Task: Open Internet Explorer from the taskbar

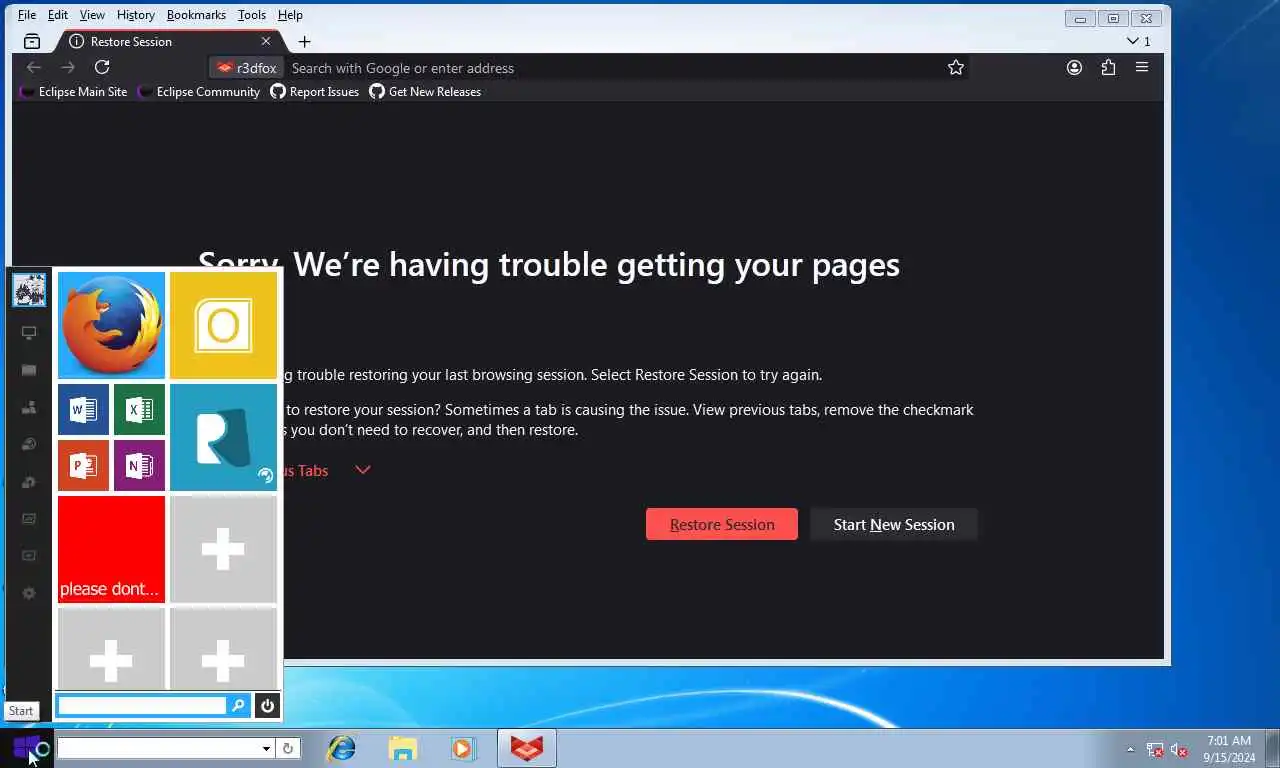Action: (342, 748)
